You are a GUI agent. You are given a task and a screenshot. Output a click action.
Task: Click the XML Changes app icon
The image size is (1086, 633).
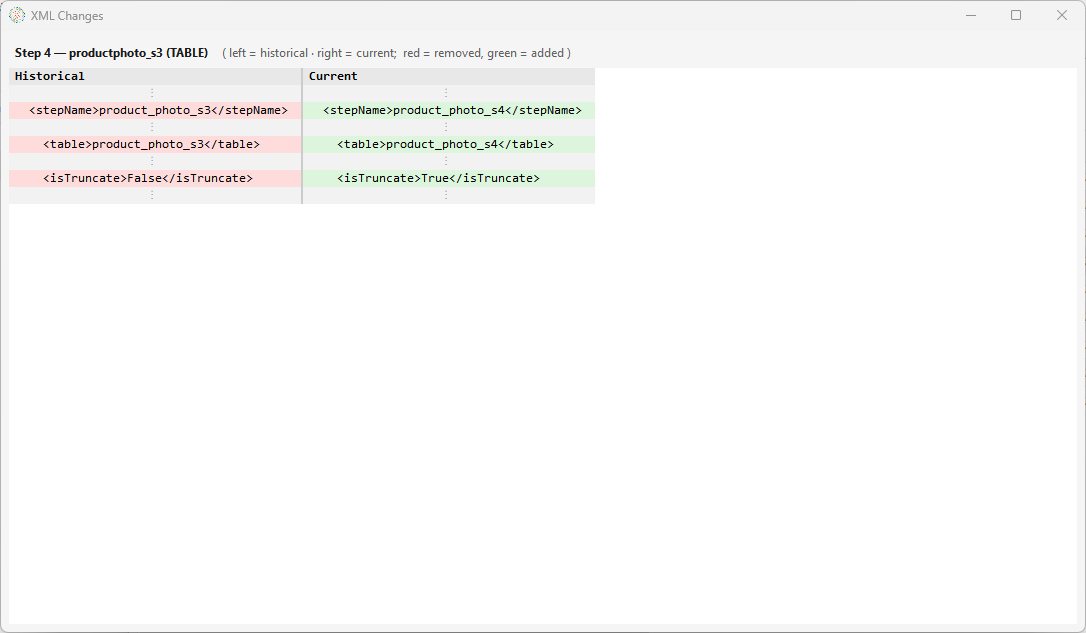[x=17, y=15]
